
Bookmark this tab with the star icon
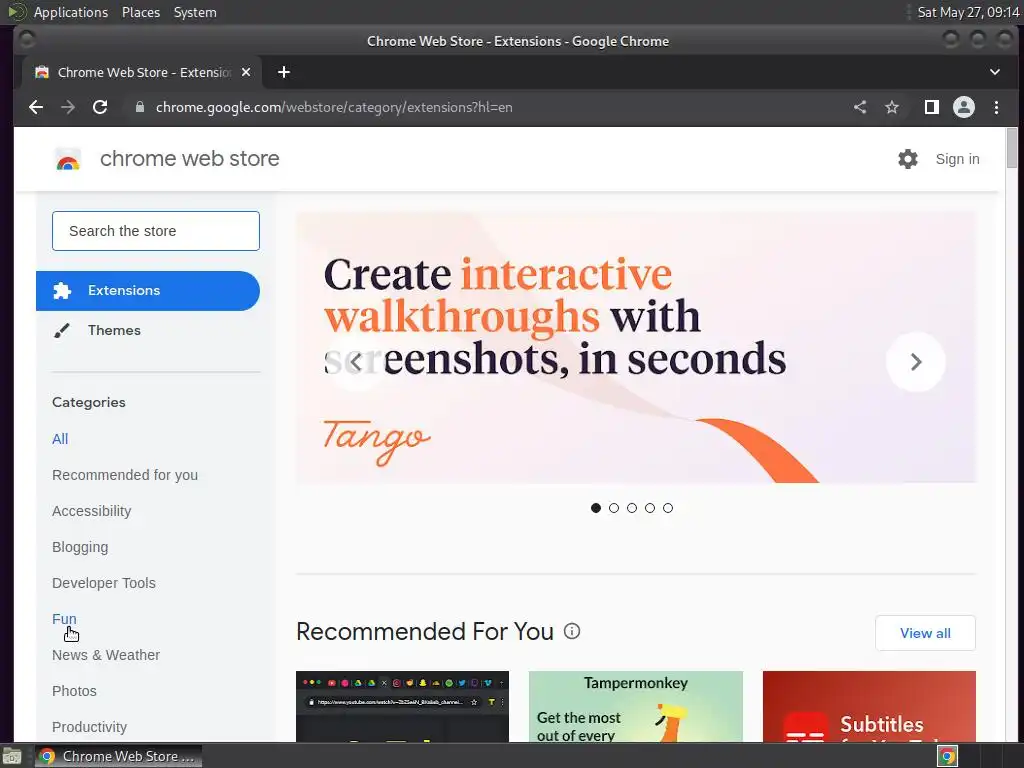(x=892, y=107)
